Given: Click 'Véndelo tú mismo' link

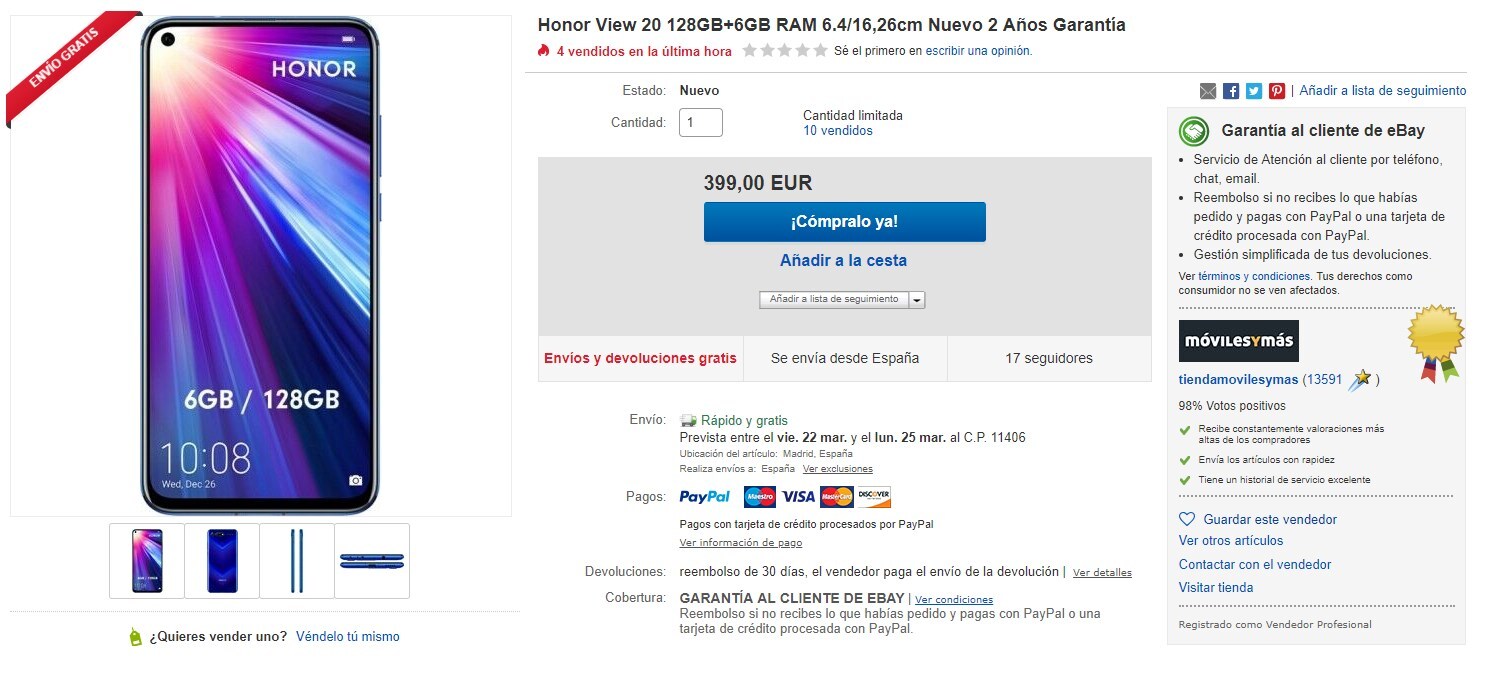Looking at the screenshot, I should pyautogui.click(x=347, y=637).
